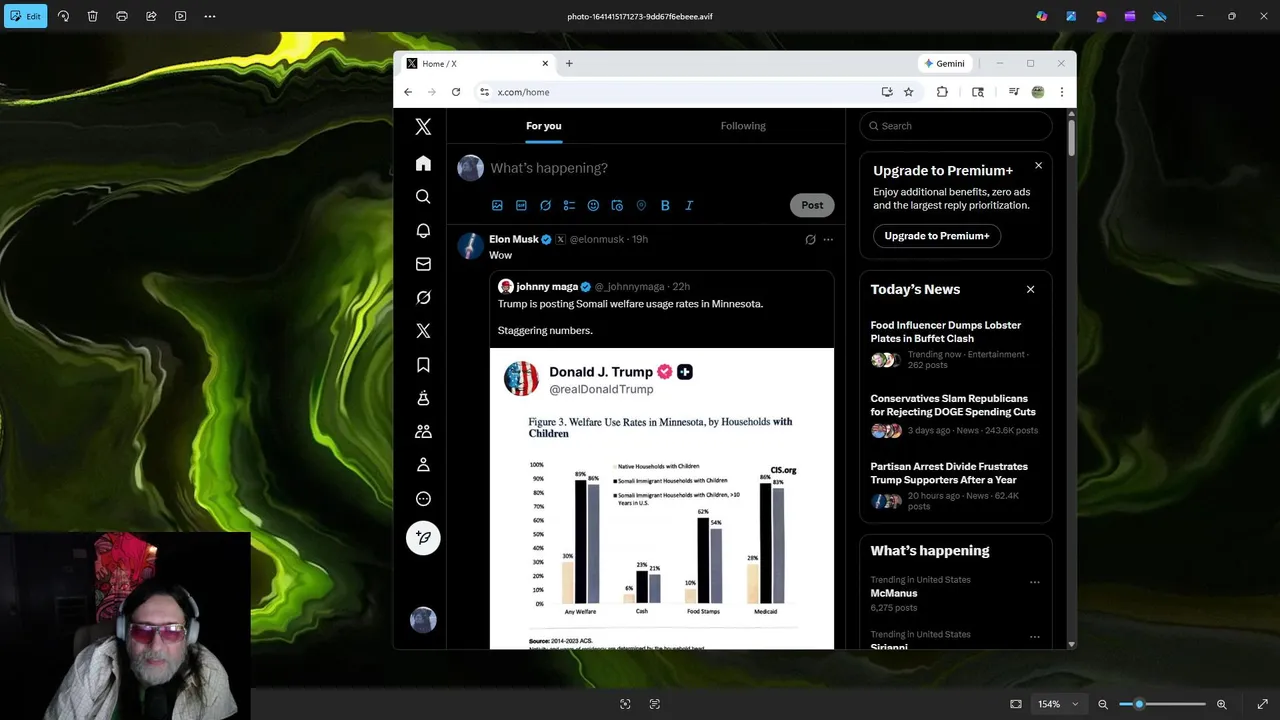
Task: Add a poll to the post
Action: coord(569,205)
